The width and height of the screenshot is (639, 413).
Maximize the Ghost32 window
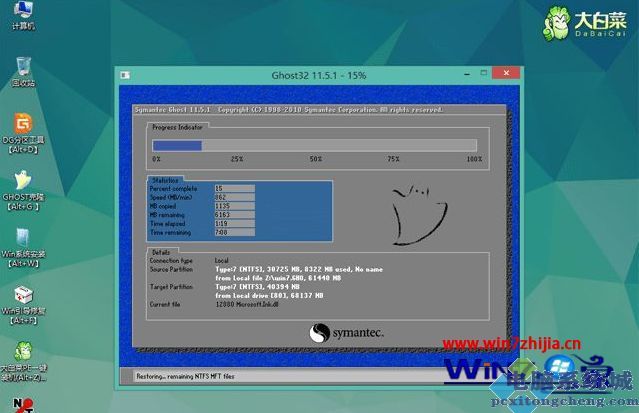(484, 73)
